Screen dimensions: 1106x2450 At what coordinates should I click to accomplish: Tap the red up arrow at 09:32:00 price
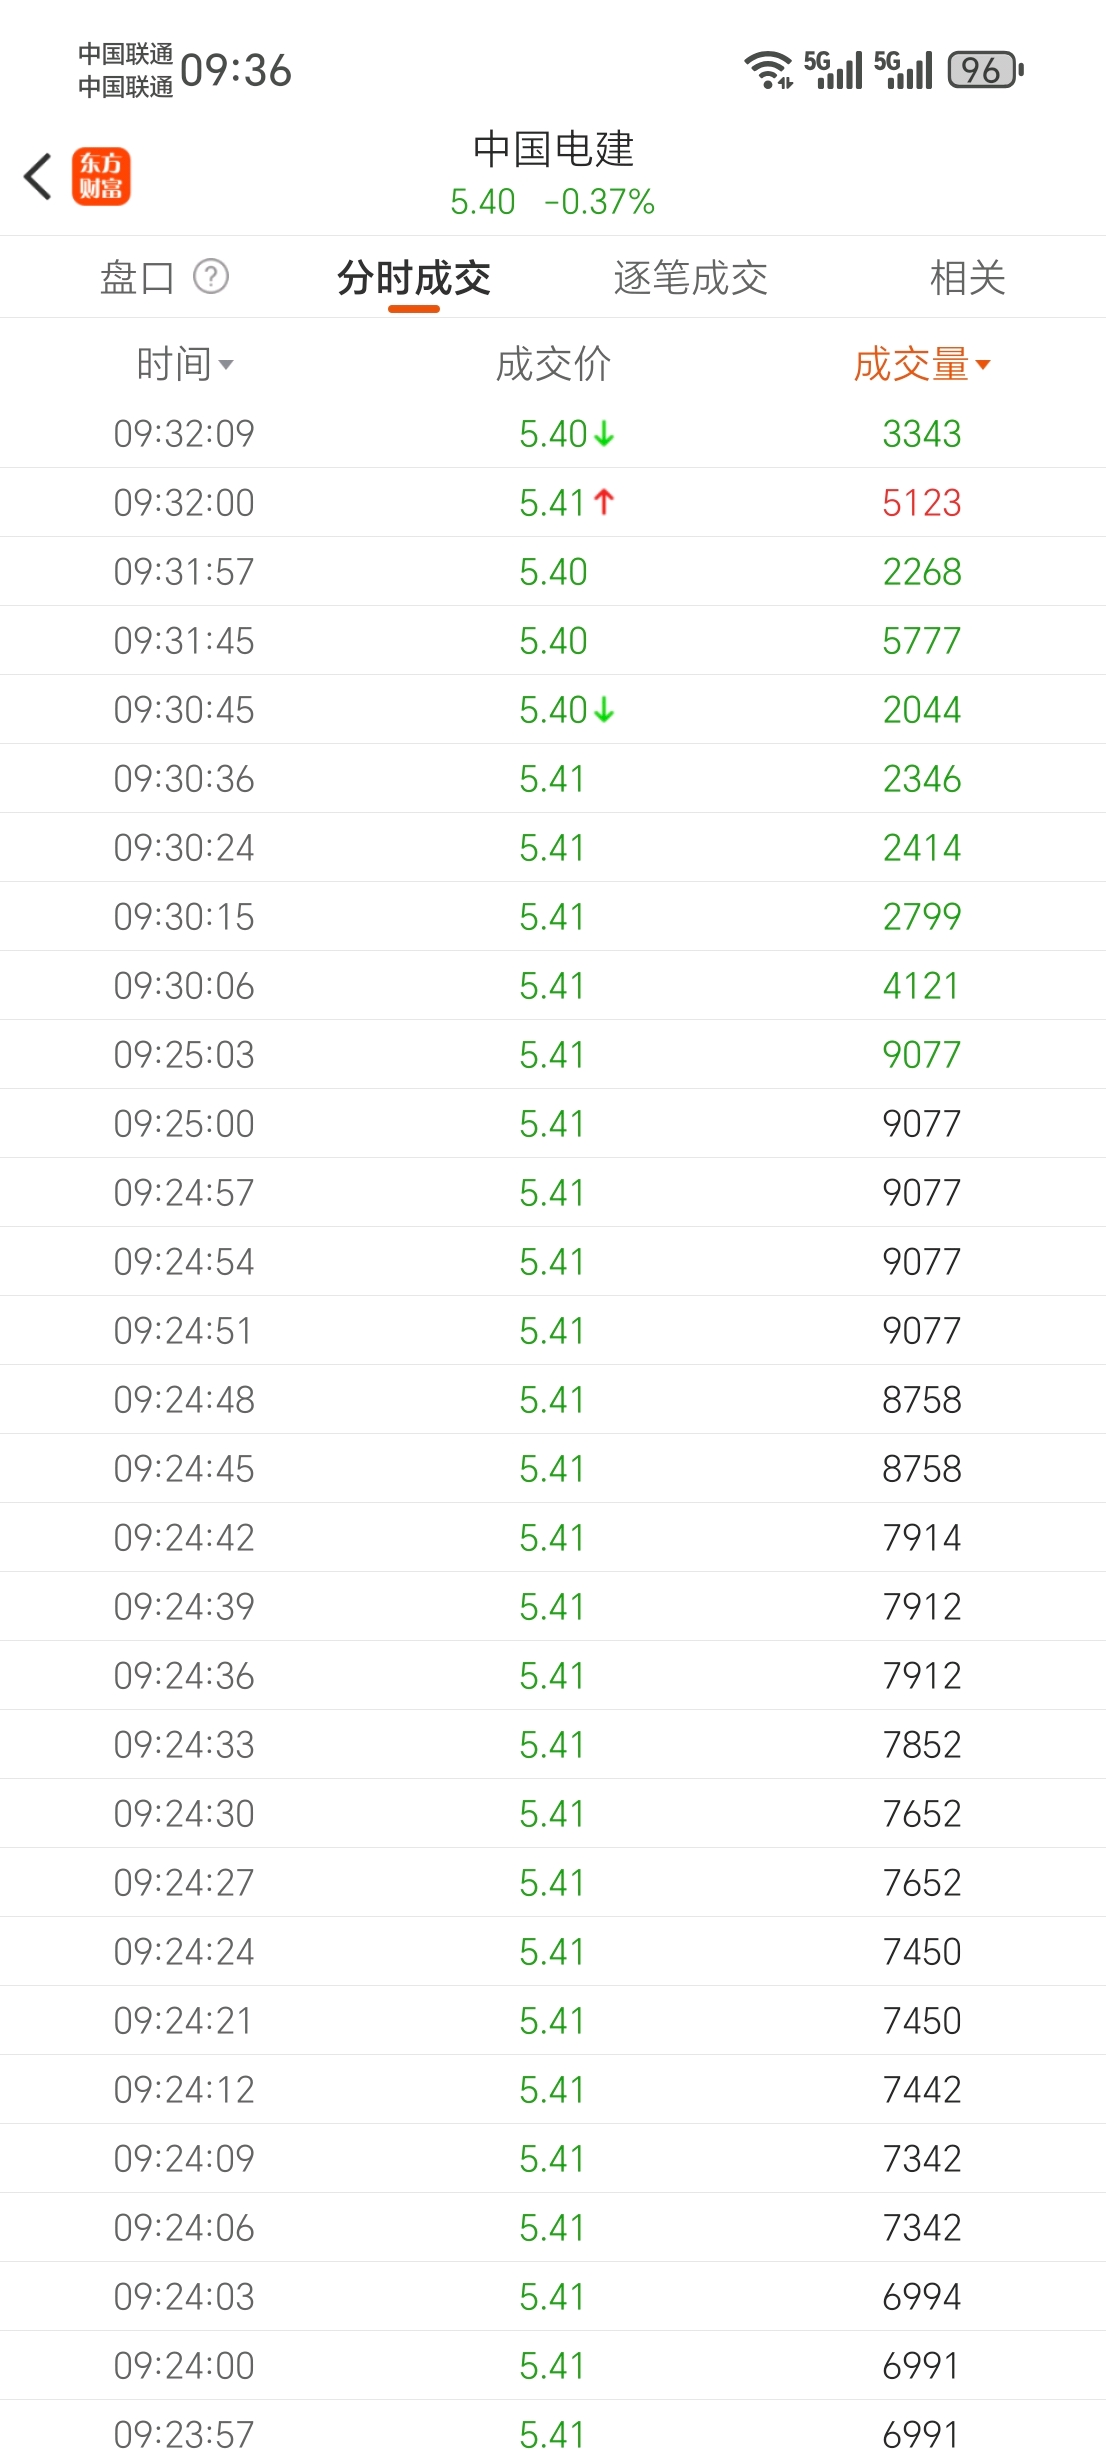tap(604, 502)
